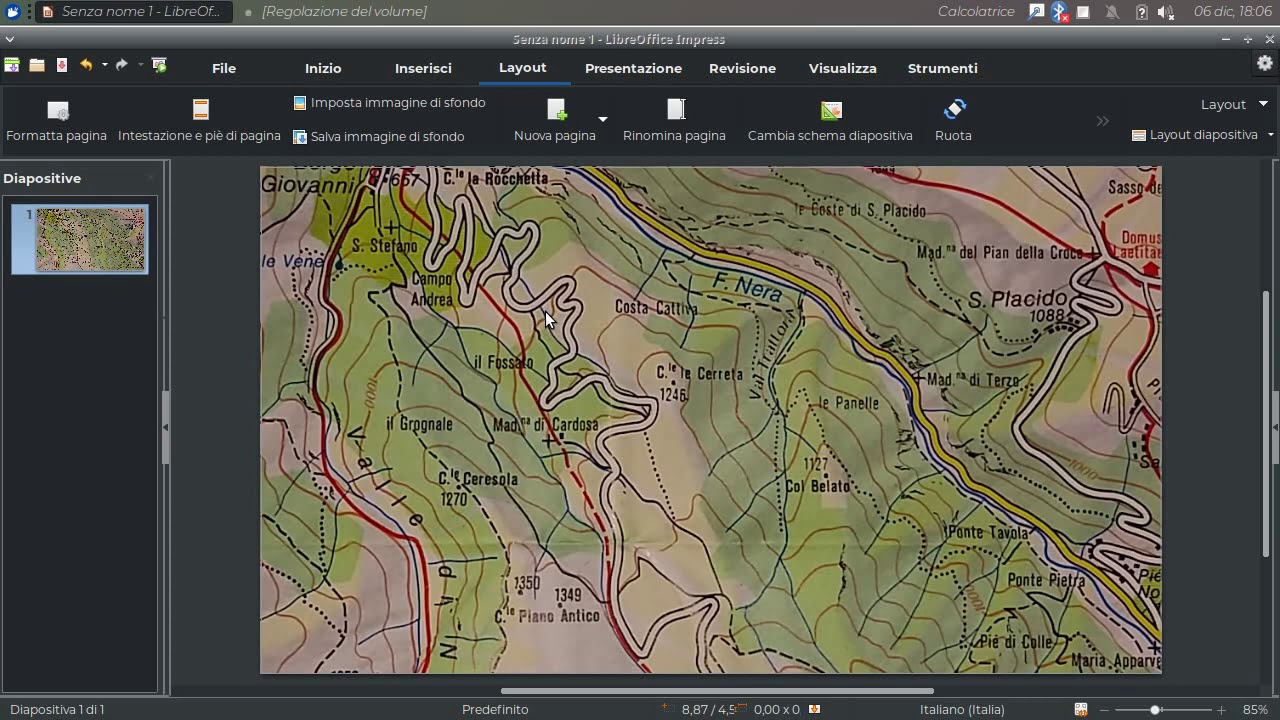Click the zoom in plus button
The image size is (1280, 720).
[1221, 710]
